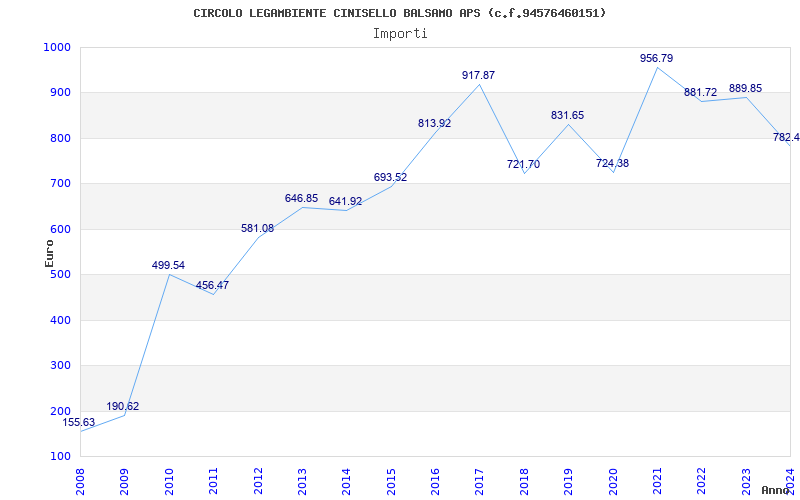Click the 917.87 peak label
The width and height of the screenshot is (800, 500).
coord(479,76)
